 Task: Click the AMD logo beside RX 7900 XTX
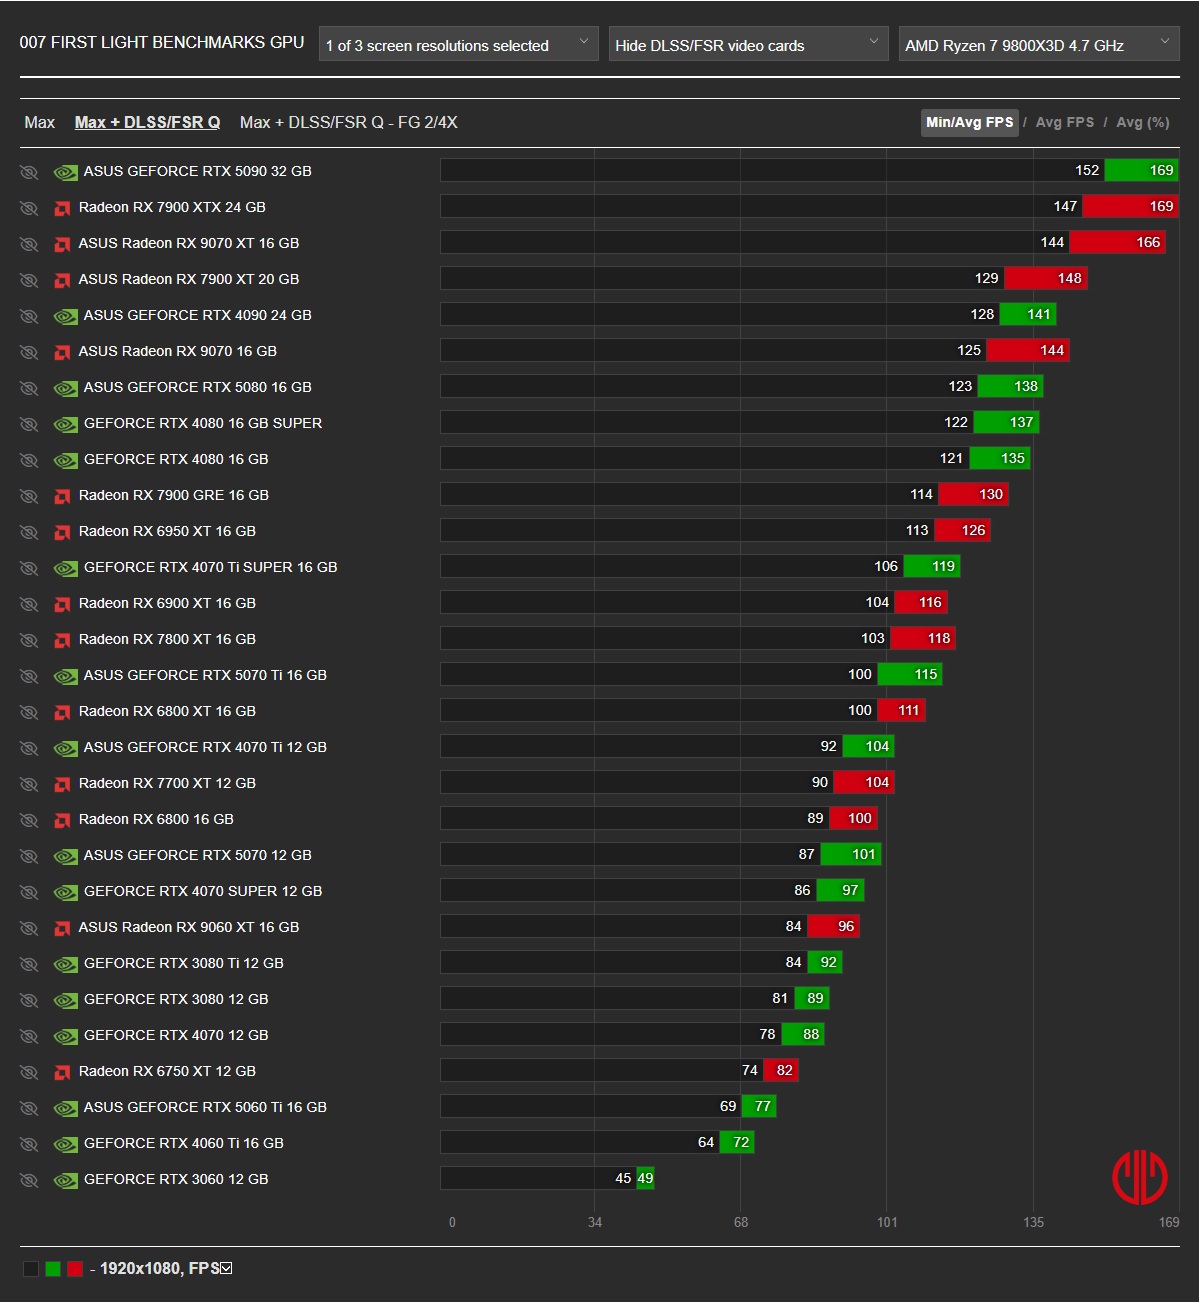click(62, 208)
